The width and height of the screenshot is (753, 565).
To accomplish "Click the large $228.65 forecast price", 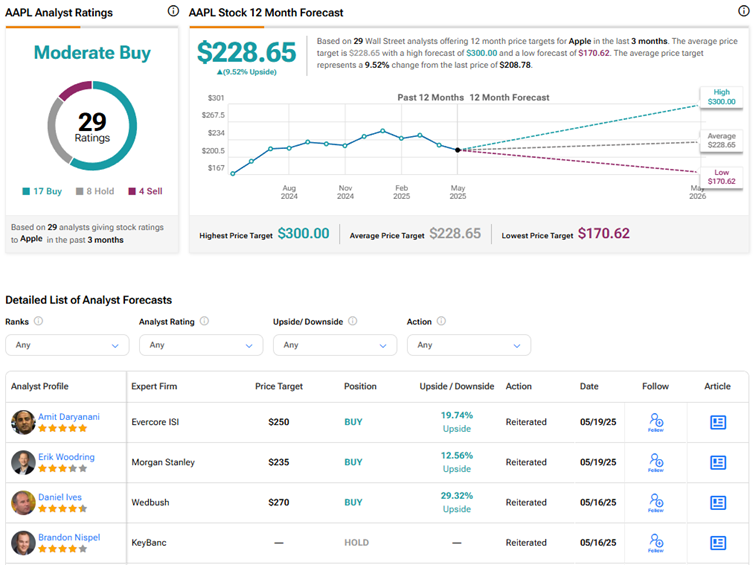I will click(x=246, y=52).
